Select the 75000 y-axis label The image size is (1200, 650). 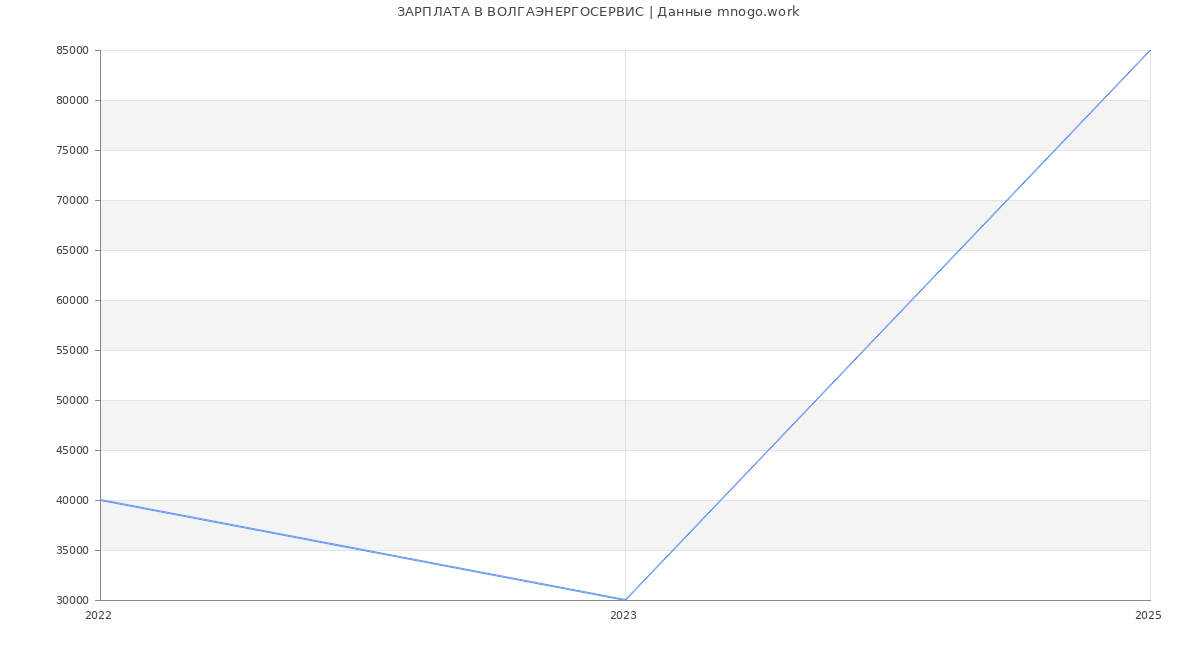click(72, 151)
